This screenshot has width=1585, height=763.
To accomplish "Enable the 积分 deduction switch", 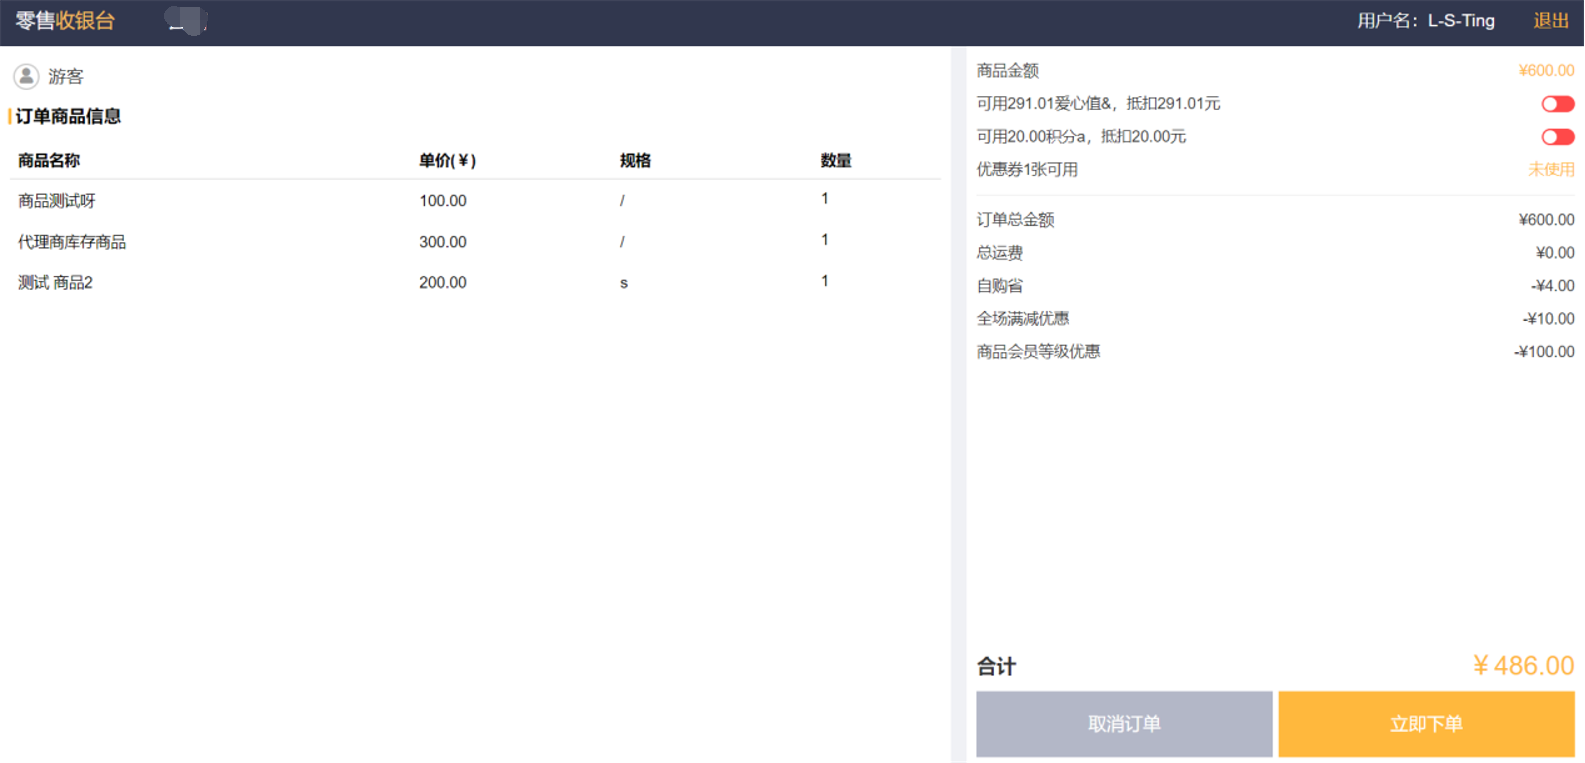I will click(1556, 137).
